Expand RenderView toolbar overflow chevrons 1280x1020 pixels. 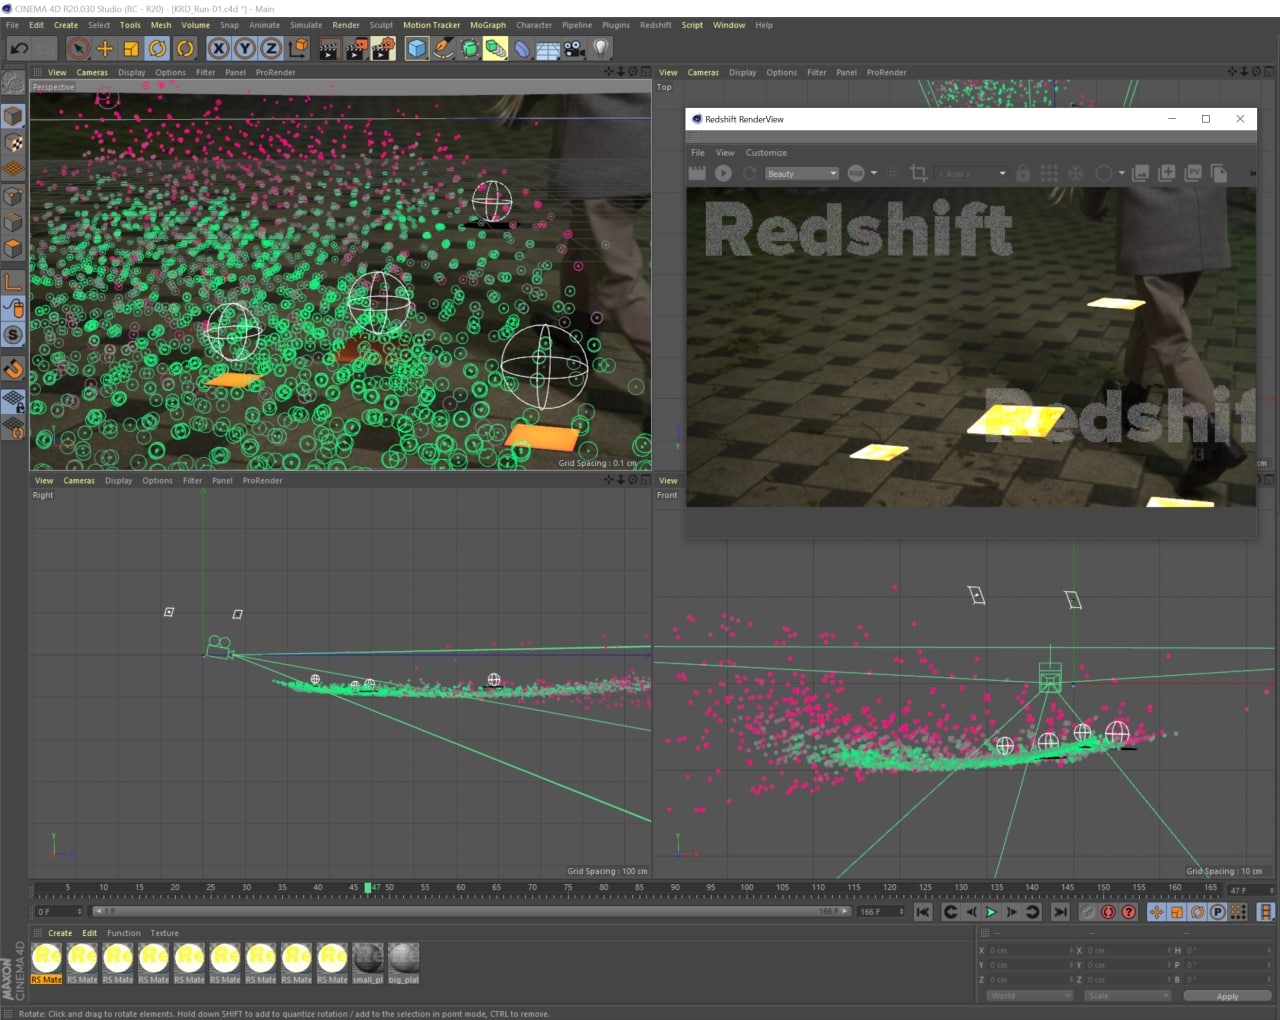pyautogui.click(x=1252, y=173)
